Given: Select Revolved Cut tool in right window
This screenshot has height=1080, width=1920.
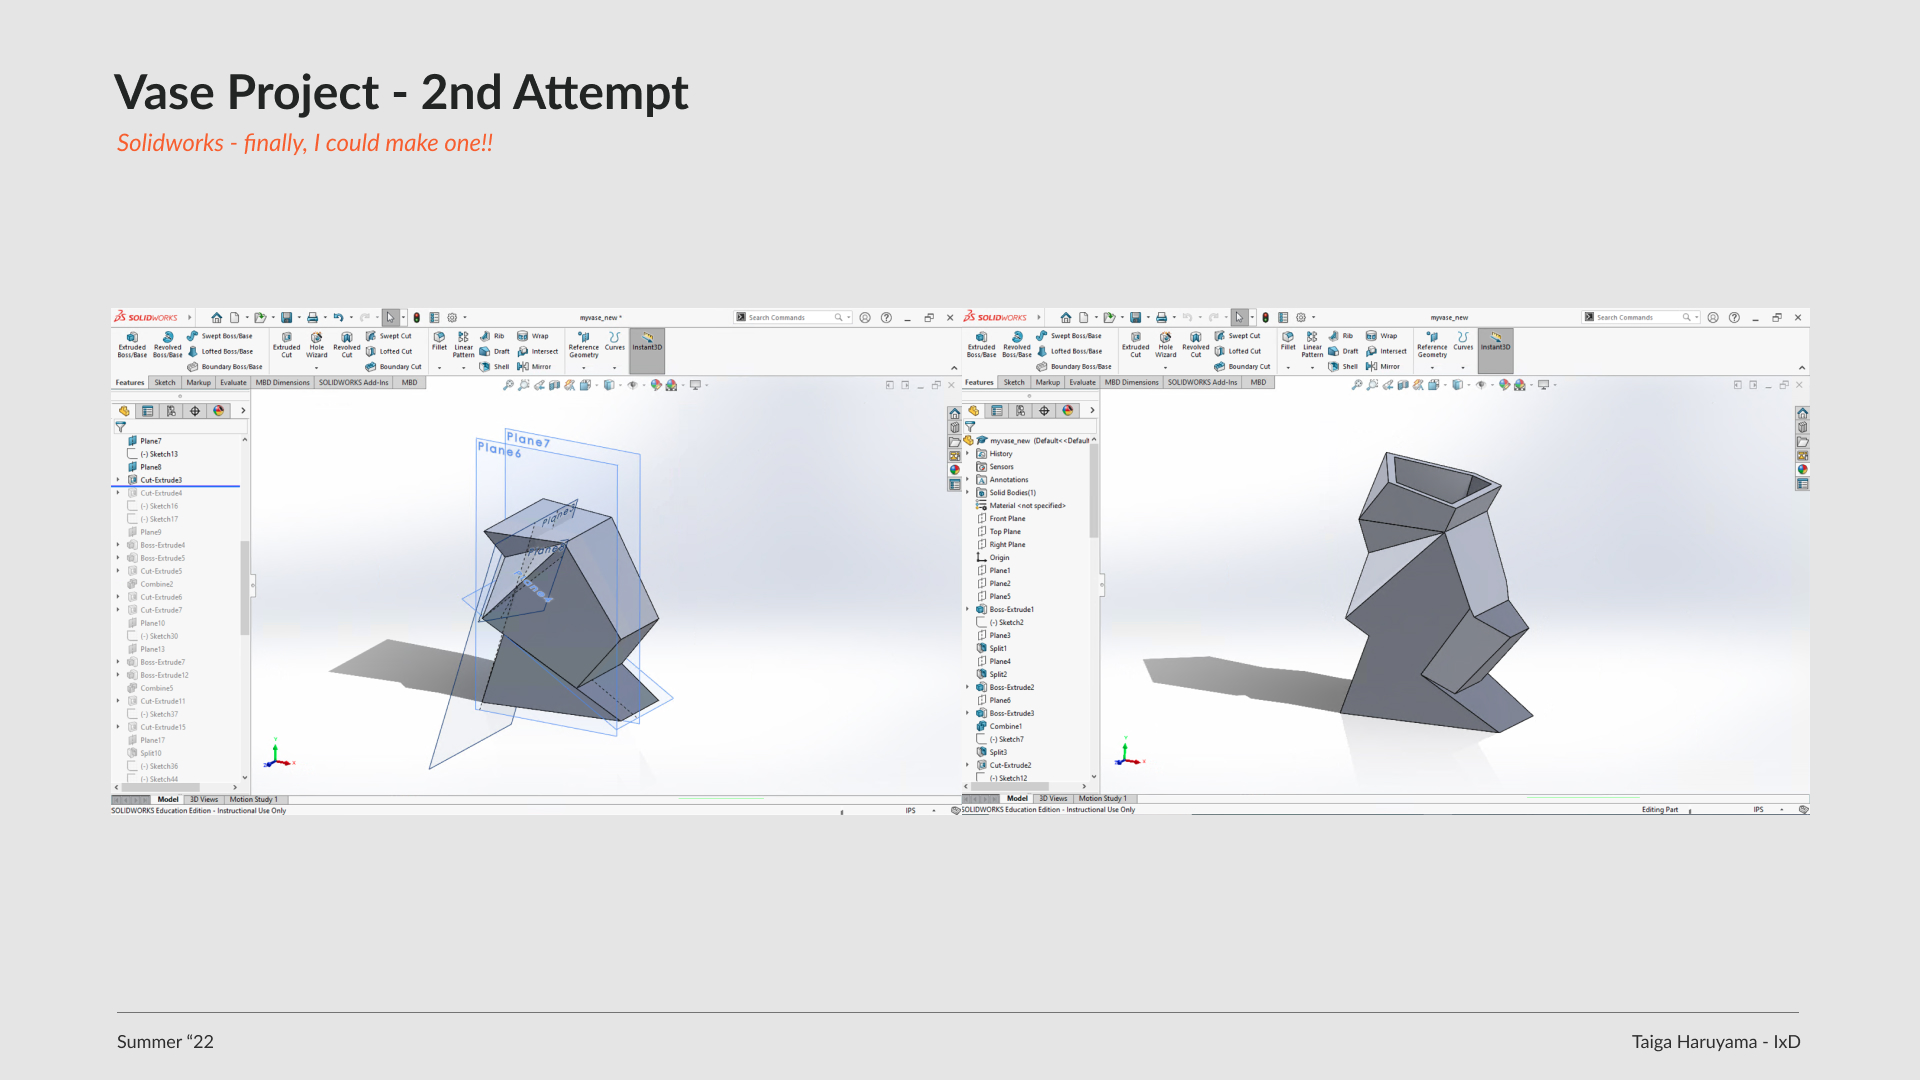Looking at the screenshot, I should (x=1195, y=344).
